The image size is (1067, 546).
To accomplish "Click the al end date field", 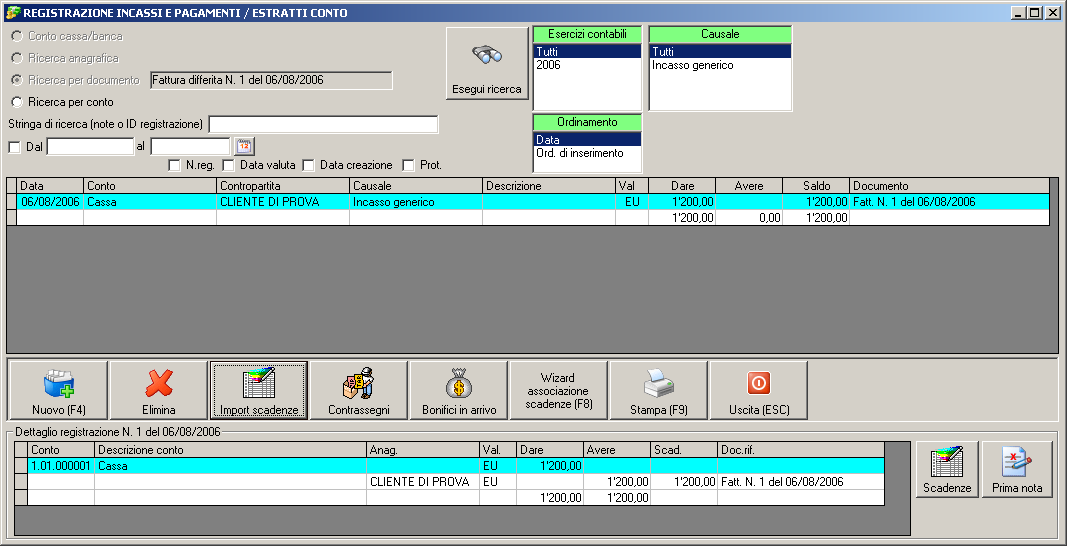I will click(x=191, y=146).
